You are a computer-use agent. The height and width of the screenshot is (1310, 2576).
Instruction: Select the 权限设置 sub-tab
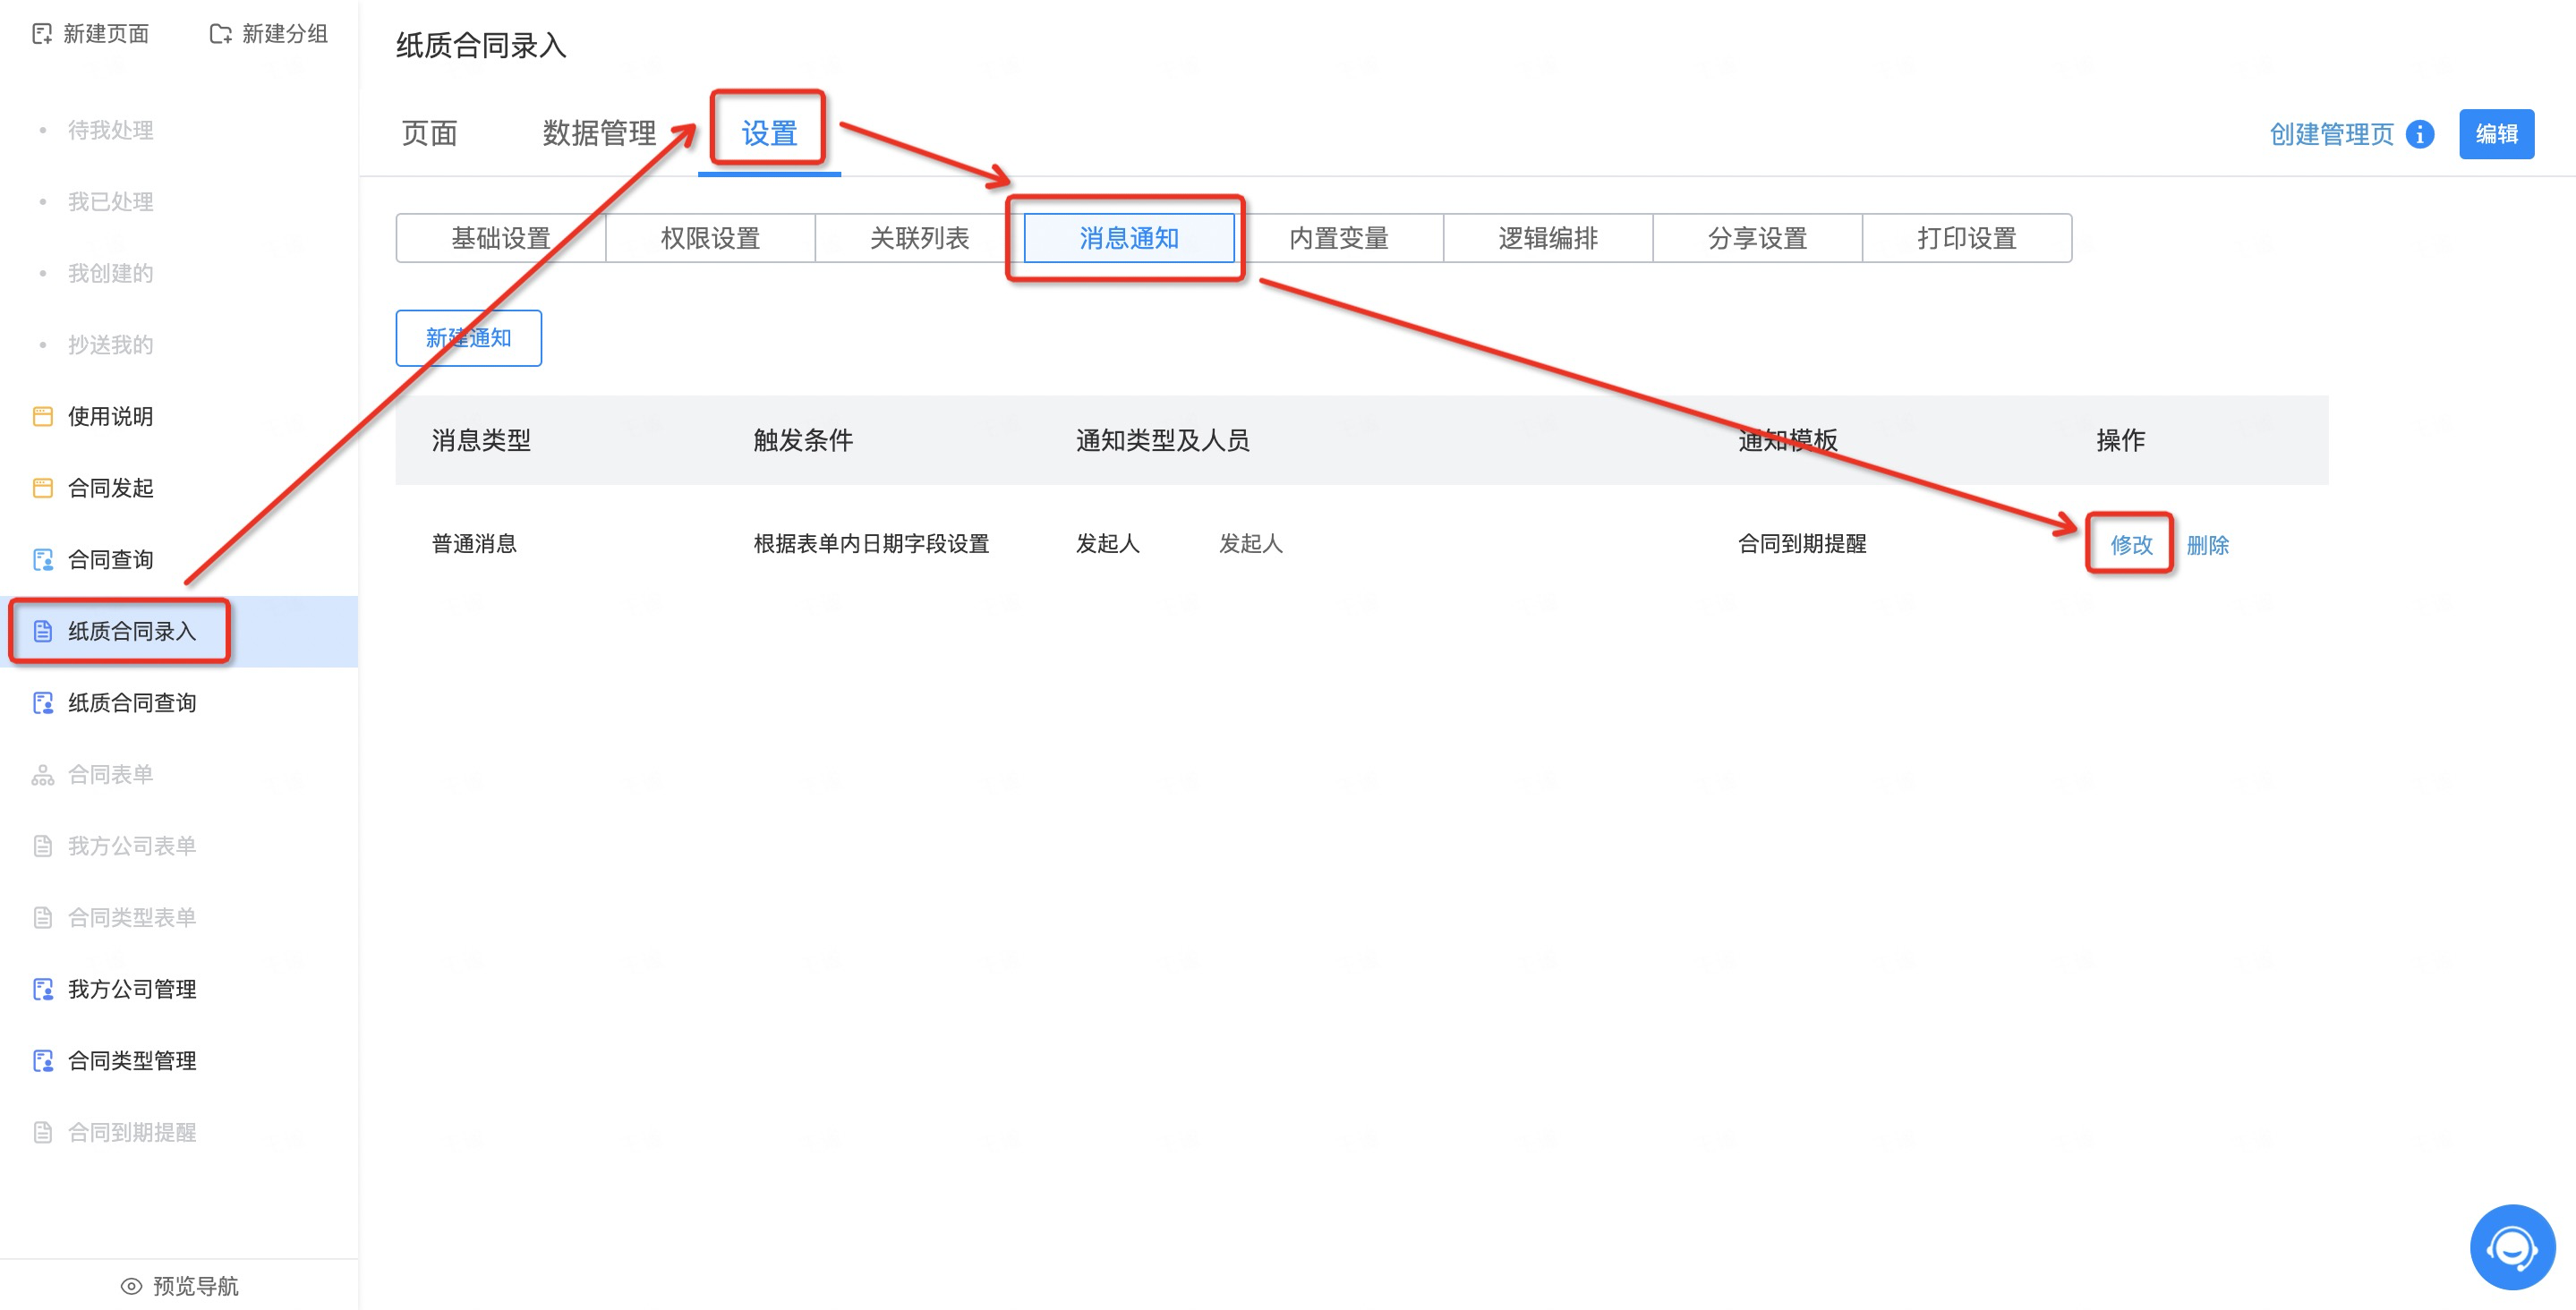tap(710, 238)
